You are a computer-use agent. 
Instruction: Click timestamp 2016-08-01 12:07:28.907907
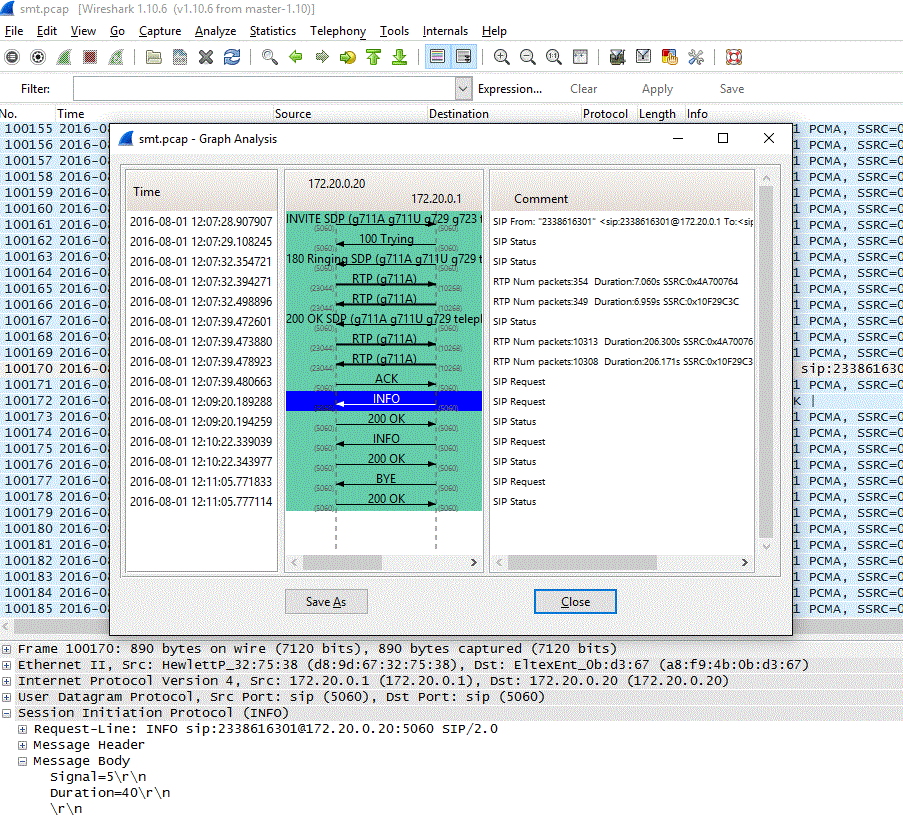click(201, 222)
